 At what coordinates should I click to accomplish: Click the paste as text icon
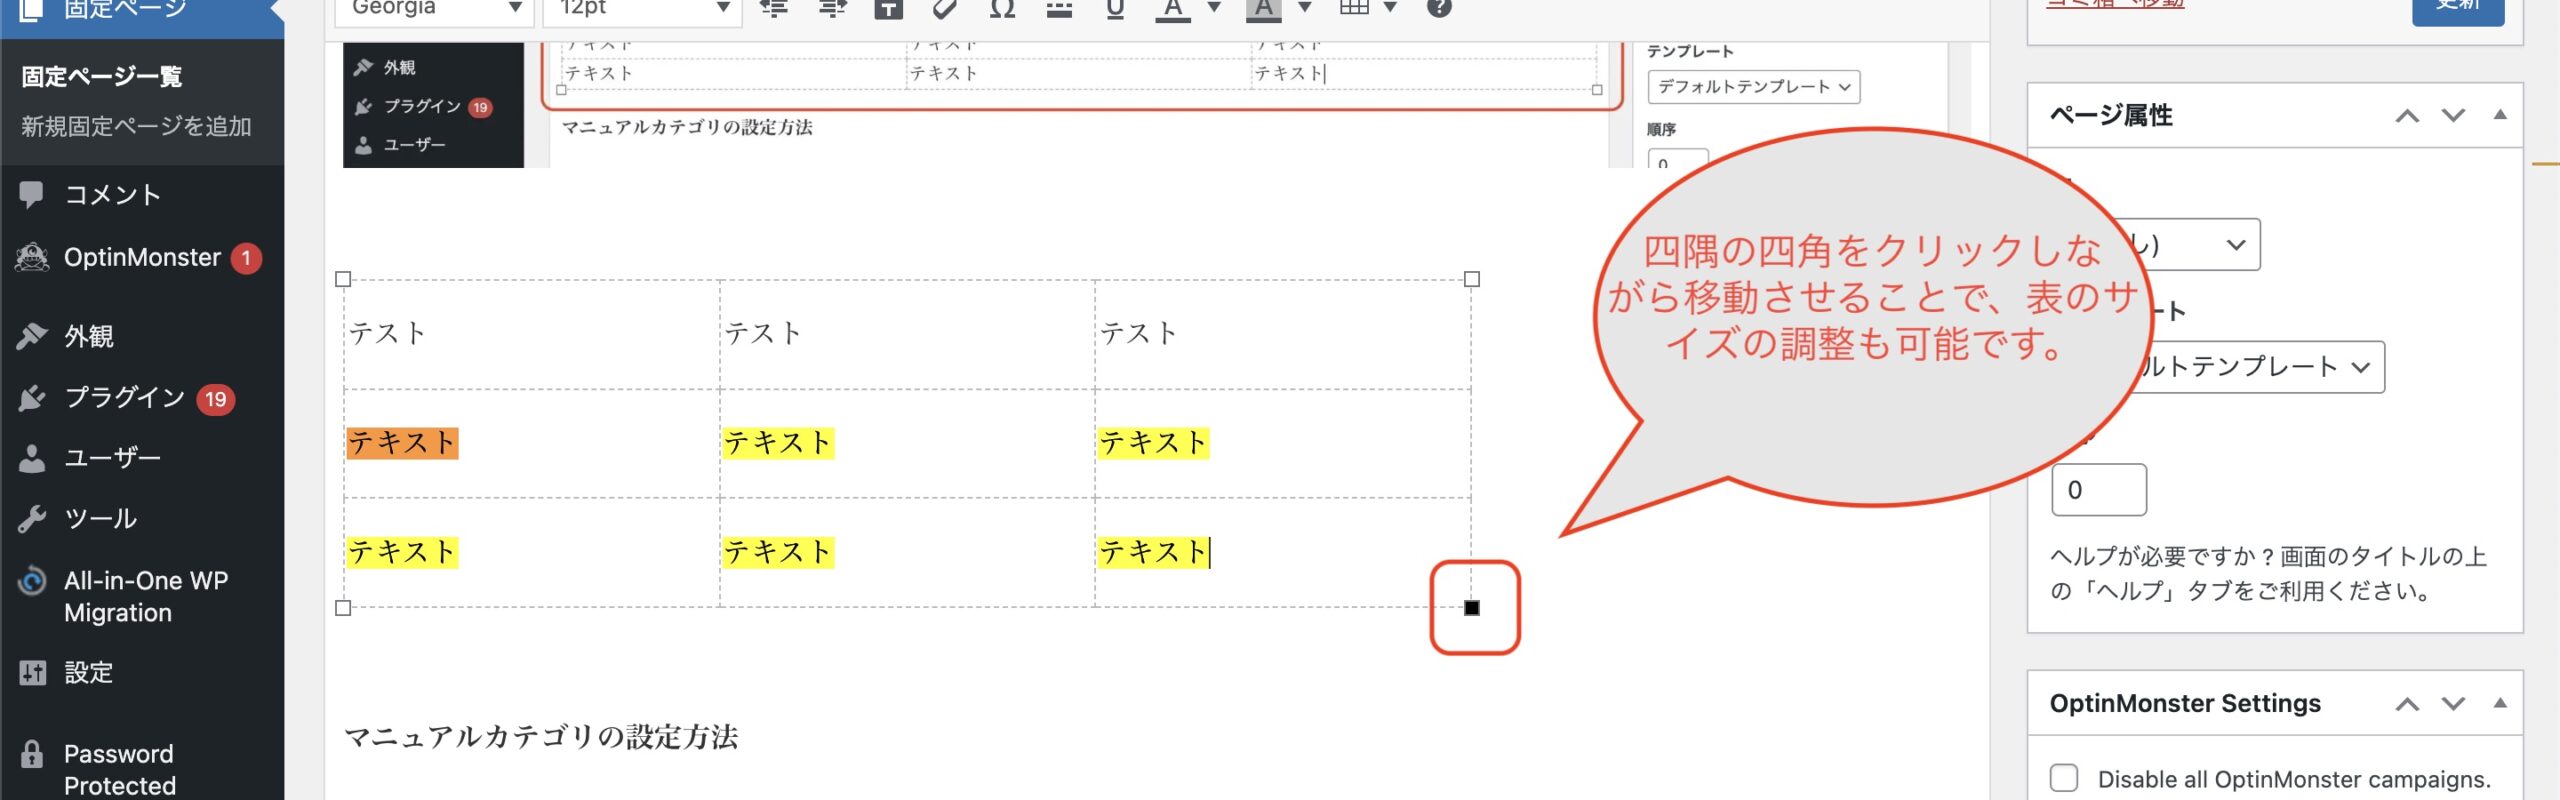pos(888,8)
